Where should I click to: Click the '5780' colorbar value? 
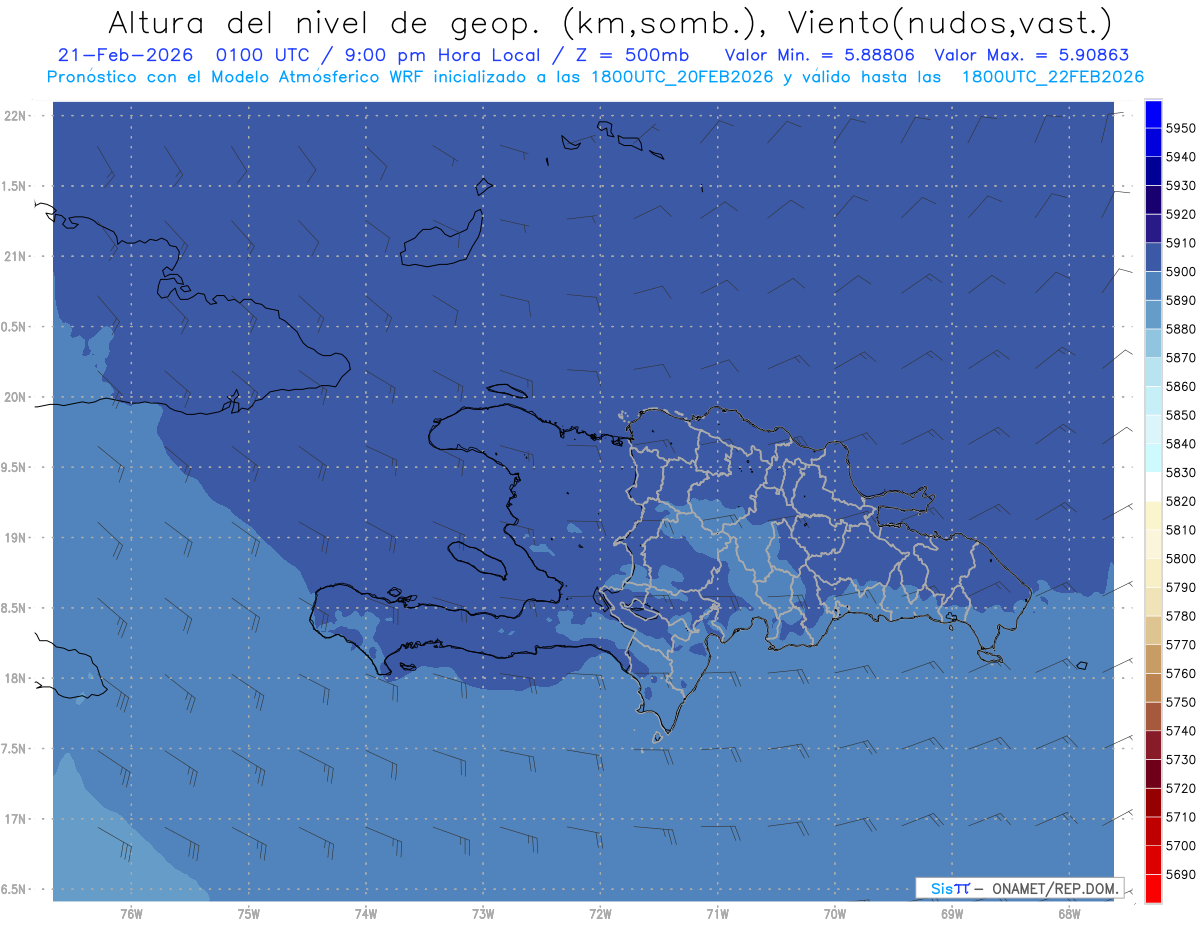point(1180,616)
